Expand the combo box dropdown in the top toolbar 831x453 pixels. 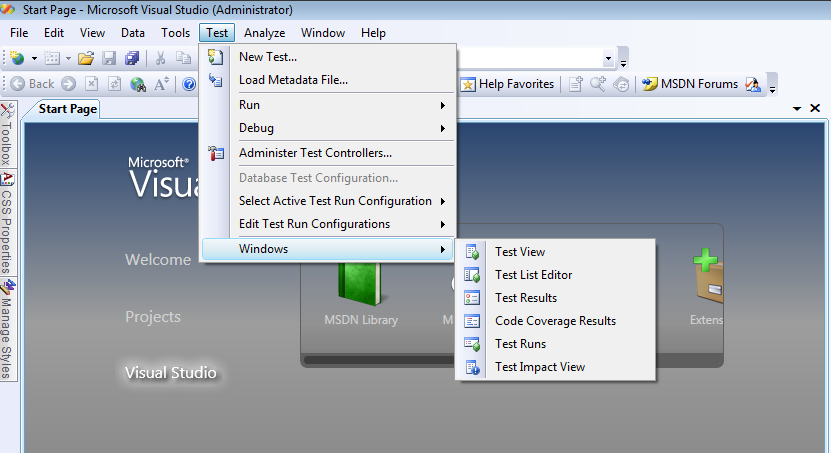click(608, 58)
